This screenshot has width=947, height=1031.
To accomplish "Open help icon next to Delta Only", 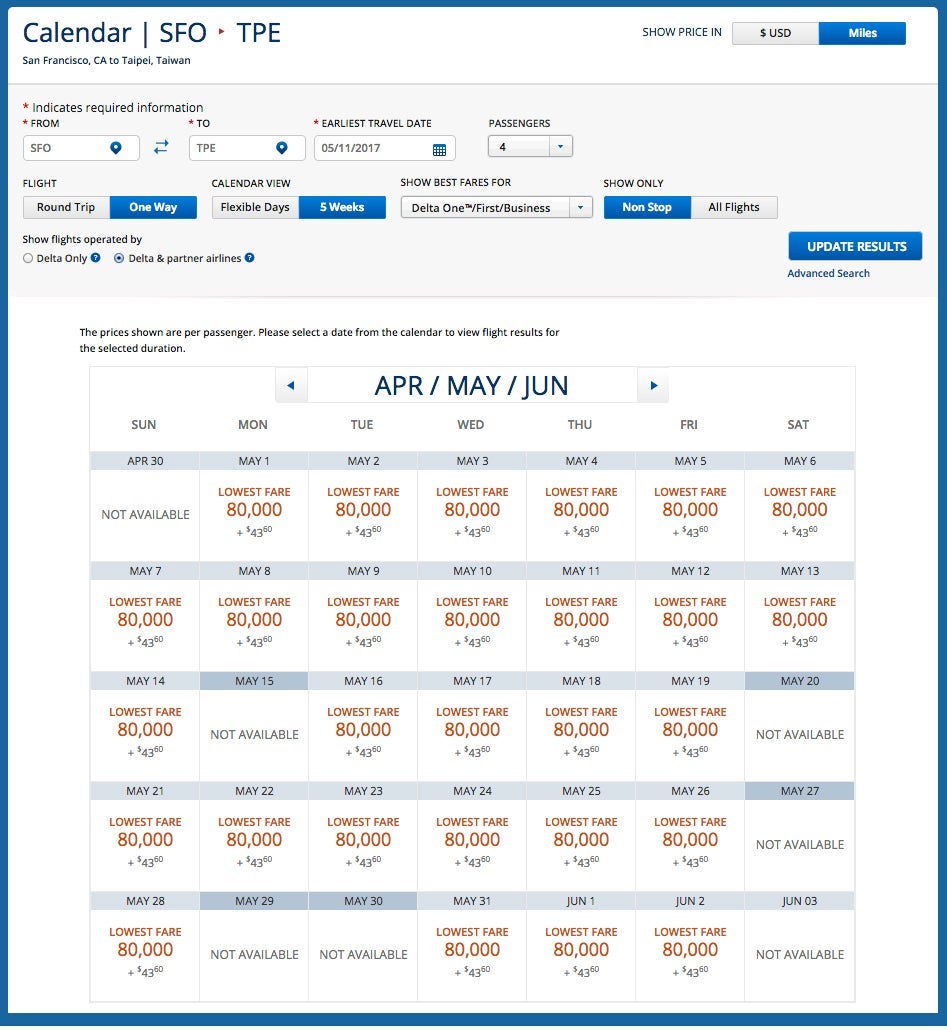I will [x=96, y=258].
